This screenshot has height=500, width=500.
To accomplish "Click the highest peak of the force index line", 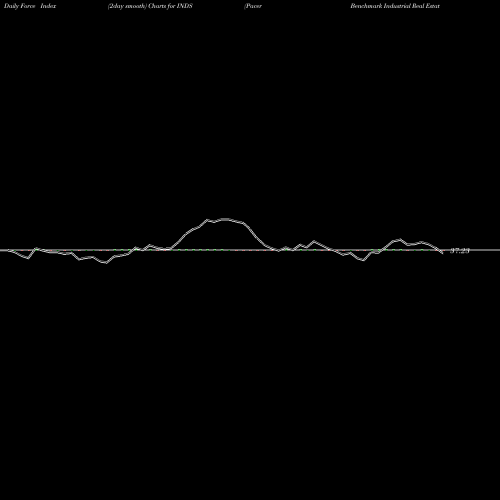I will (x=225, y=219).
